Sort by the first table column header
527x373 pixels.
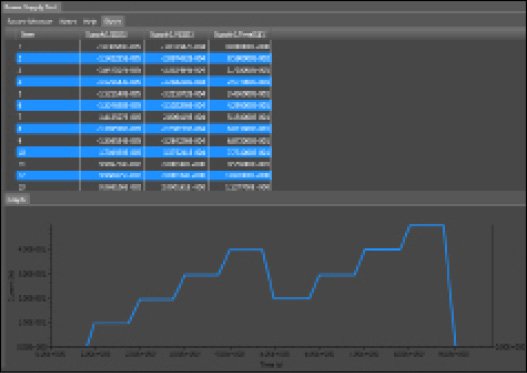point(28,34)
